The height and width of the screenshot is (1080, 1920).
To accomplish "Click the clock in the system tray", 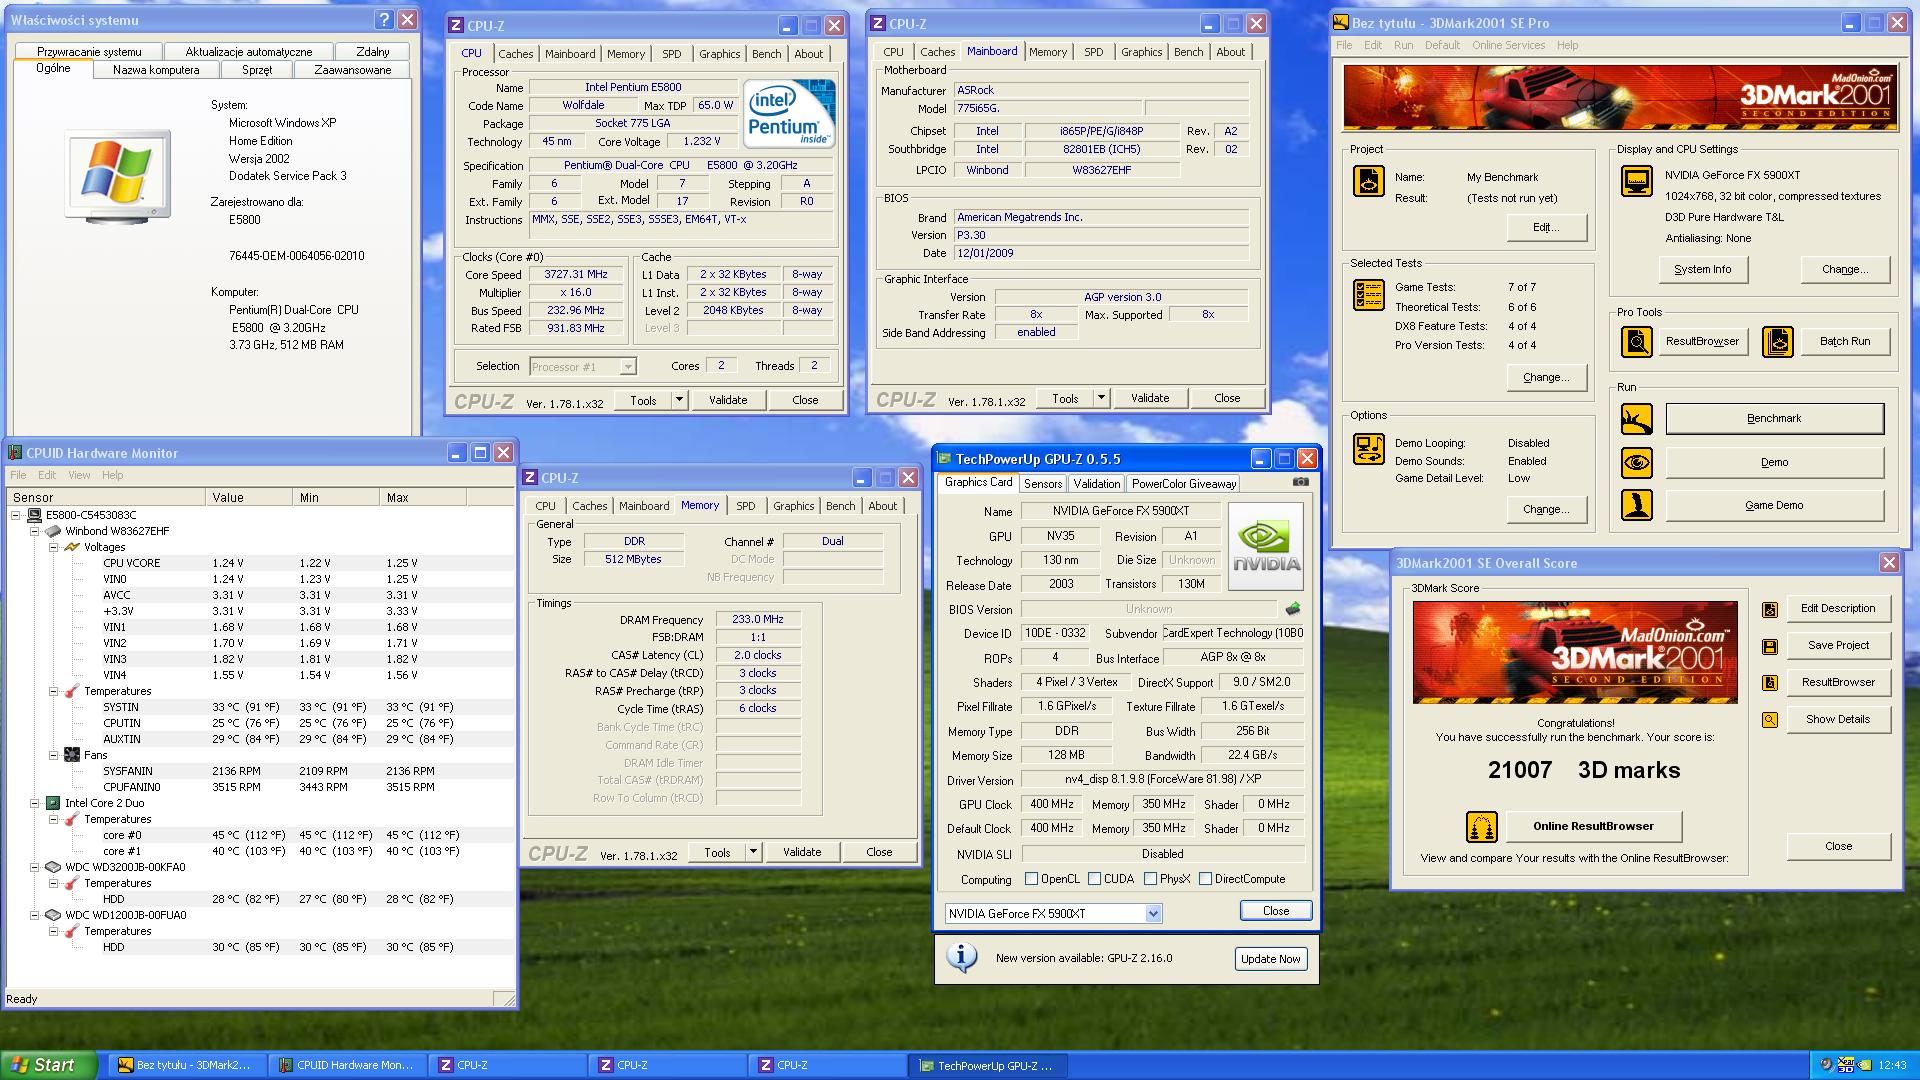I will (1892, 1066).
